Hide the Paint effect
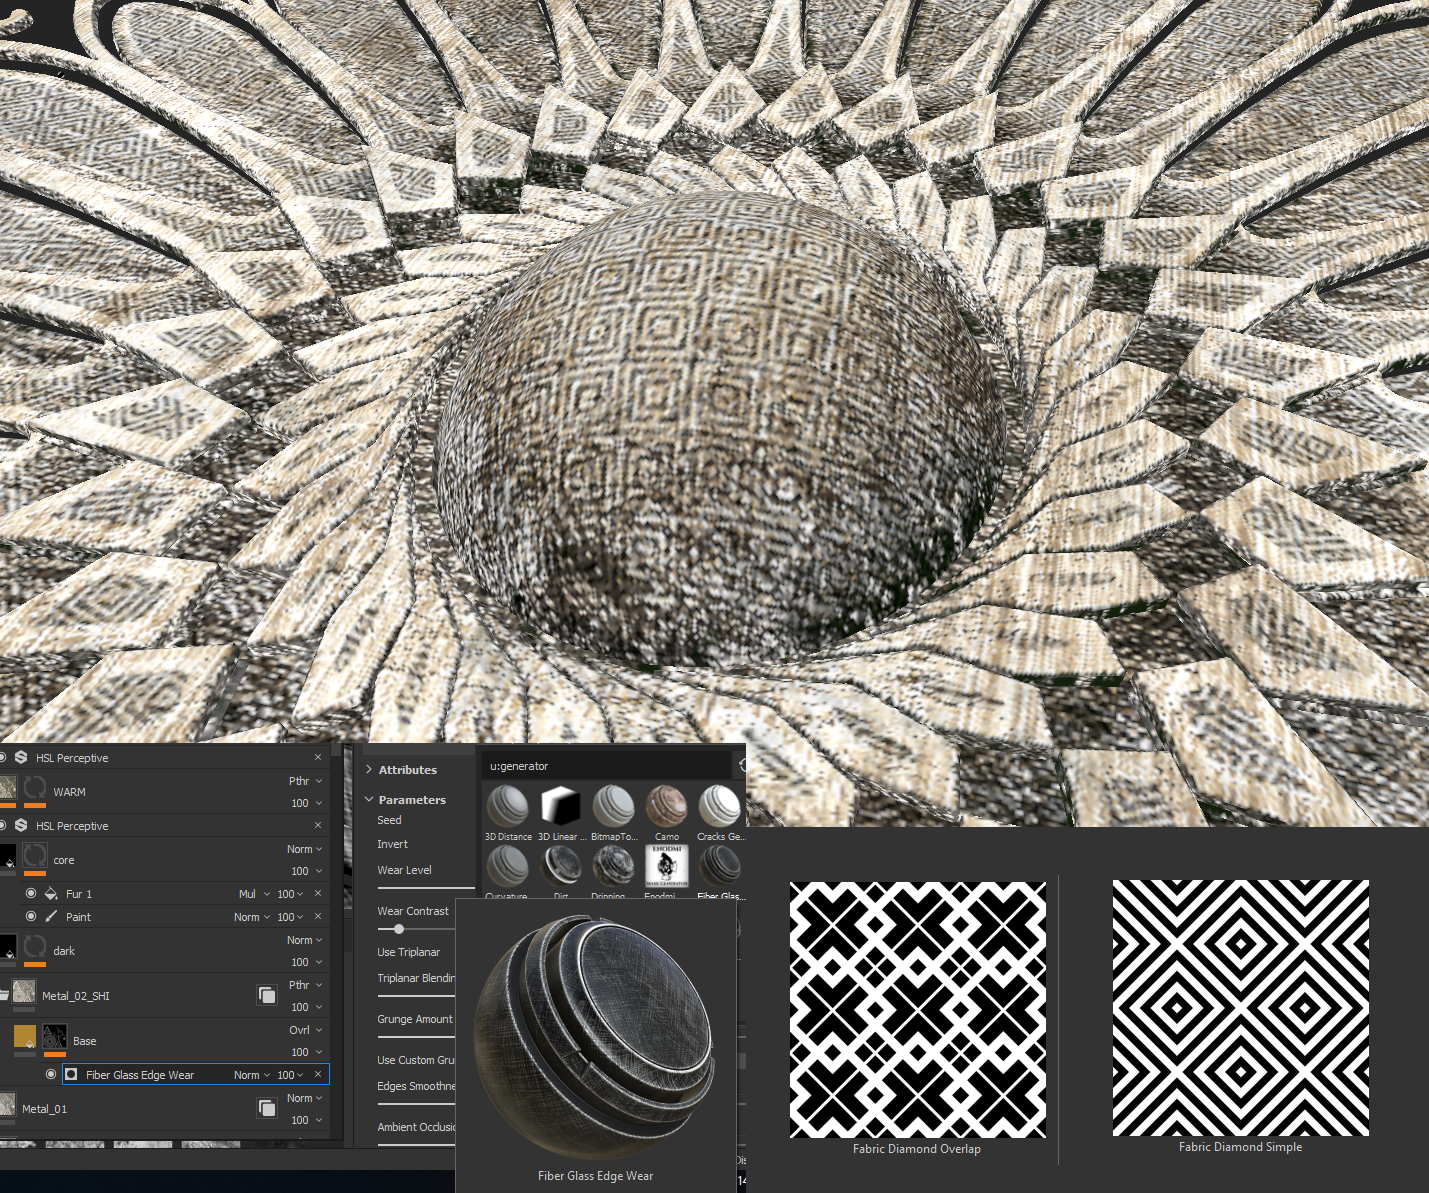Image resolution: width=1429 pixels, height=1193 pixels. (31, 917)
